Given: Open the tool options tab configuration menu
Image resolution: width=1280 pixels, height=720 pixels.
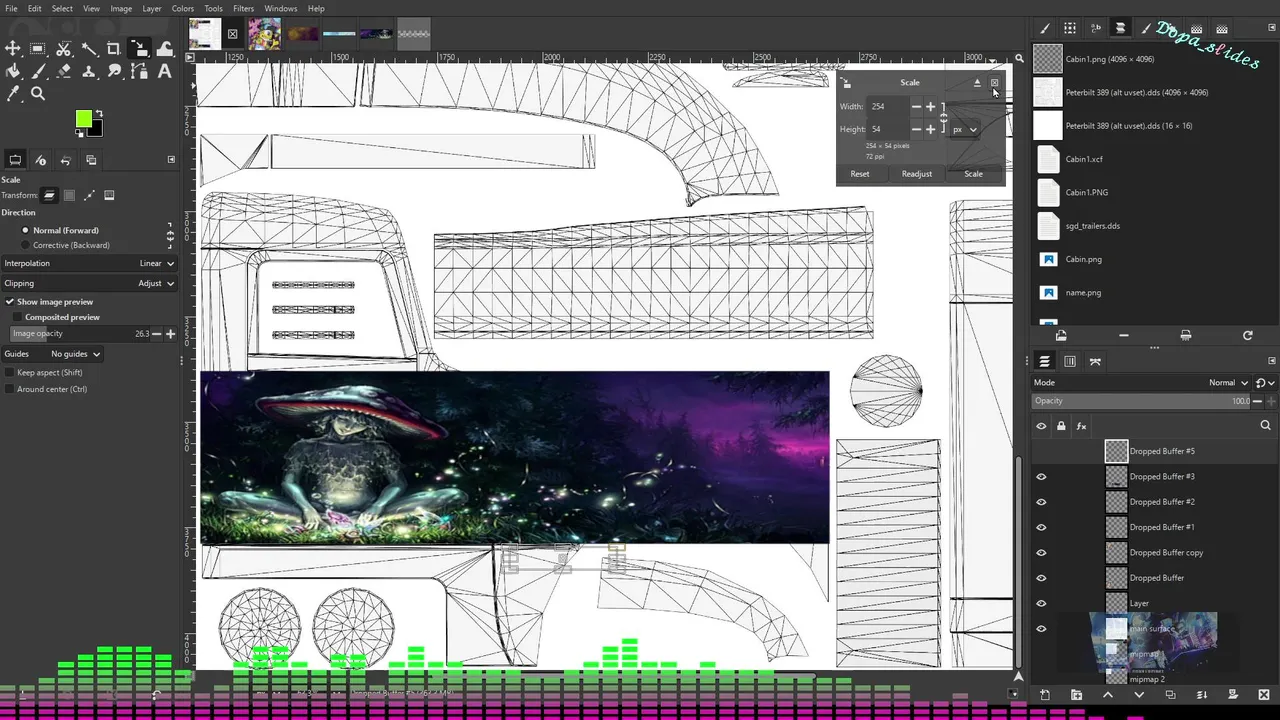Looking at the screenshot, I should tap(171, 160).
